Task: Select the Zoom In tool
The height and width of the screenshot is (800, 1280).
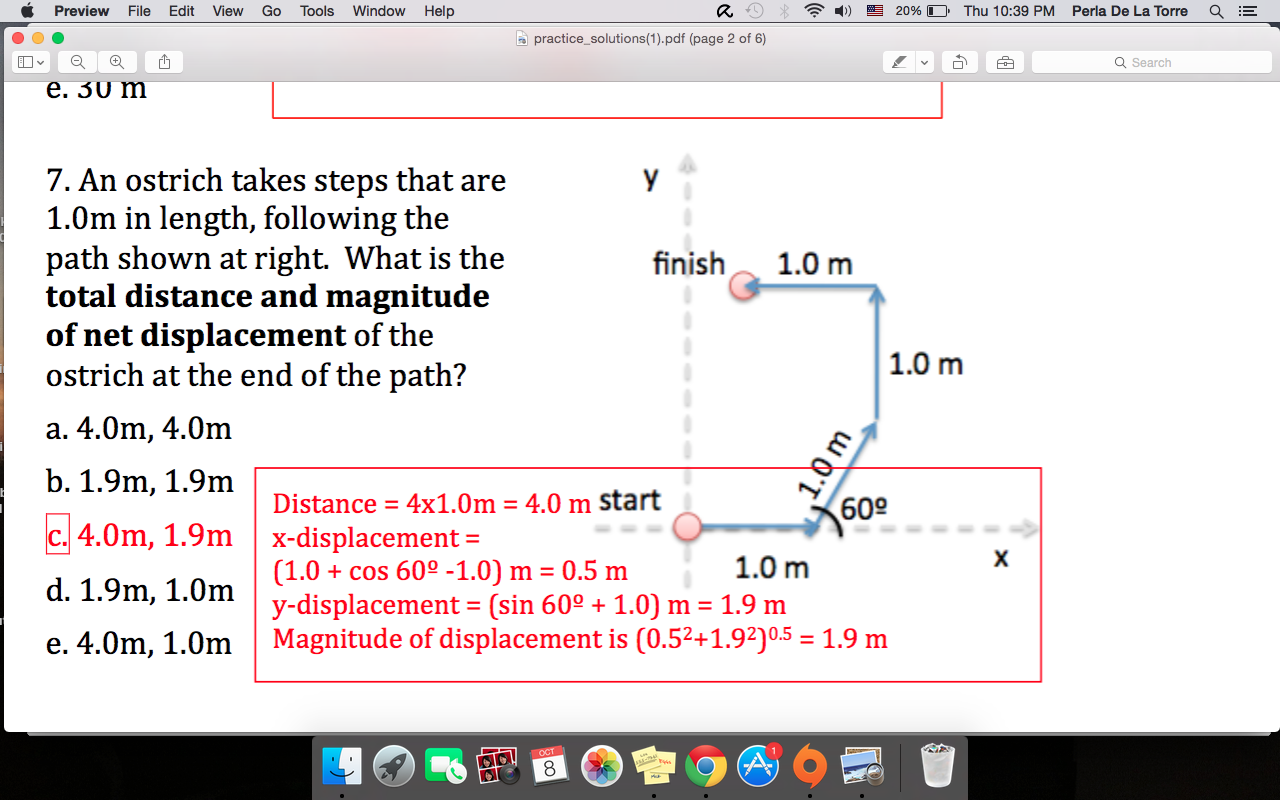Action: pyautogui.click(x=117, y=61)
